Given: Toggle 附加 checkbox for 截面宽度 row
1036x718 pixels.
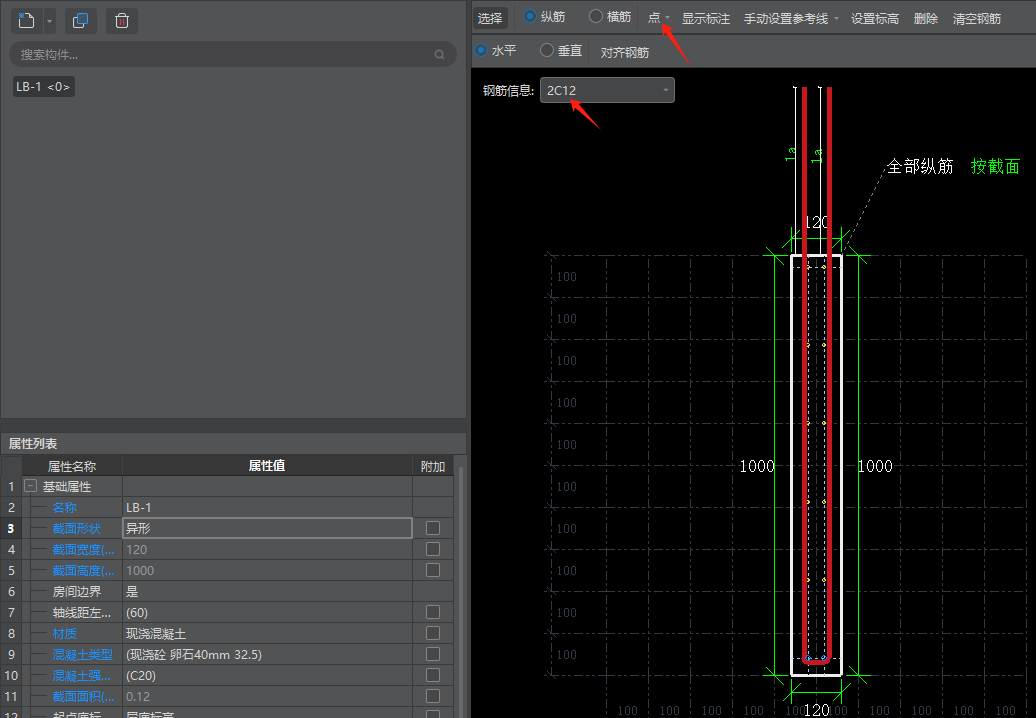Looking at the screenshot, I should (x=433, y=549).
